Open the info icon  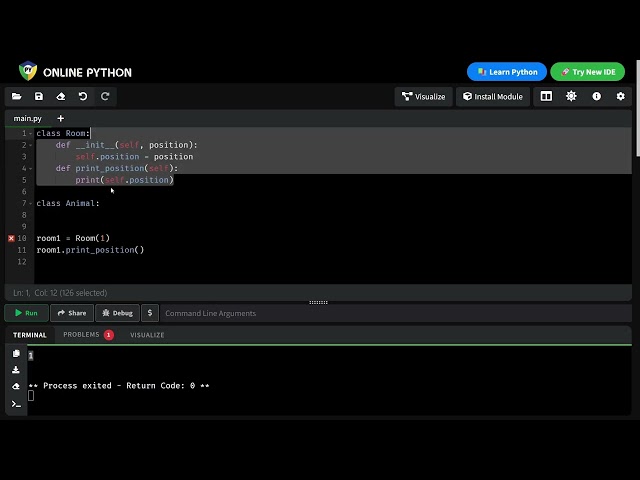click(x=596, y=96)
